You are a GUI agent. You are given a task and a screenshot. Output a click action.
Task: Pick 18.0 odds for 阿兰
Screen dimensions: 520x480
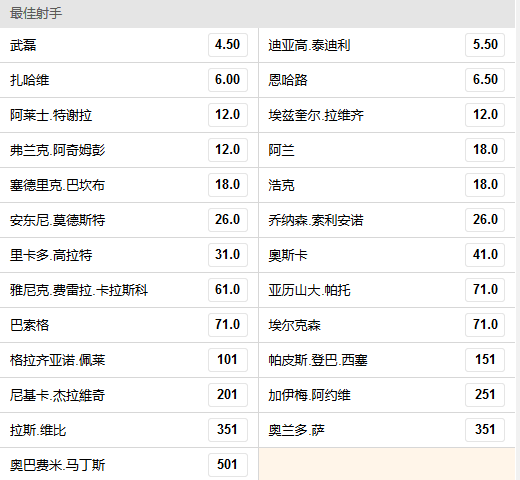[x=485, y=150]
